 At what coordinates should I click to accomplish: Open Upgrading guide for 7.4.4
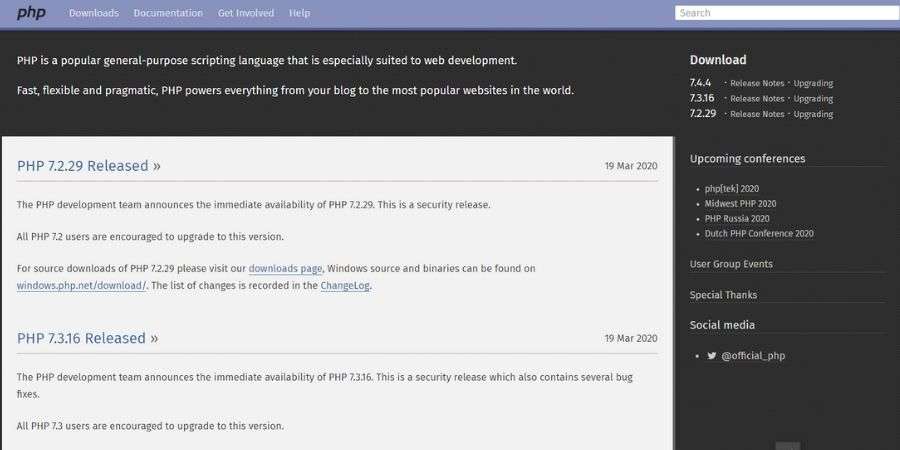click(x=813, y=83)
